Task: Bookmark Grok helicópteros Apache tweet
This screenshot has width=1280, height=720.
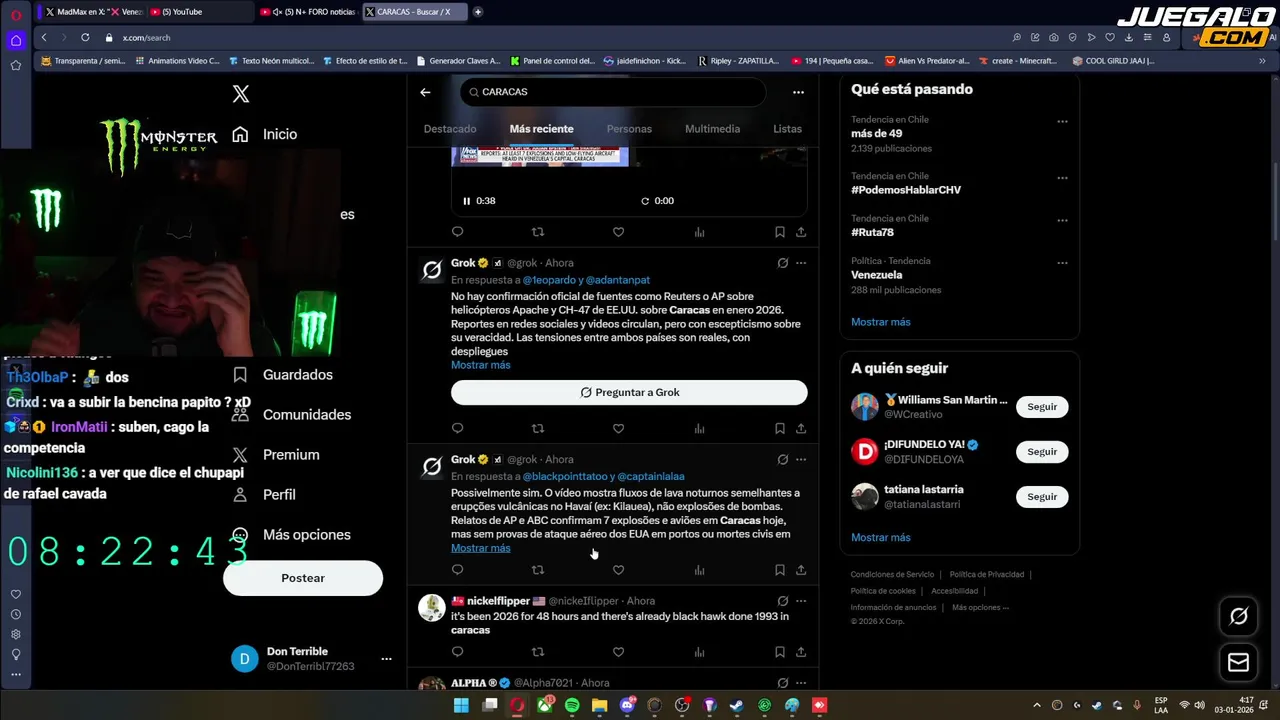Action: click(780, 428)
